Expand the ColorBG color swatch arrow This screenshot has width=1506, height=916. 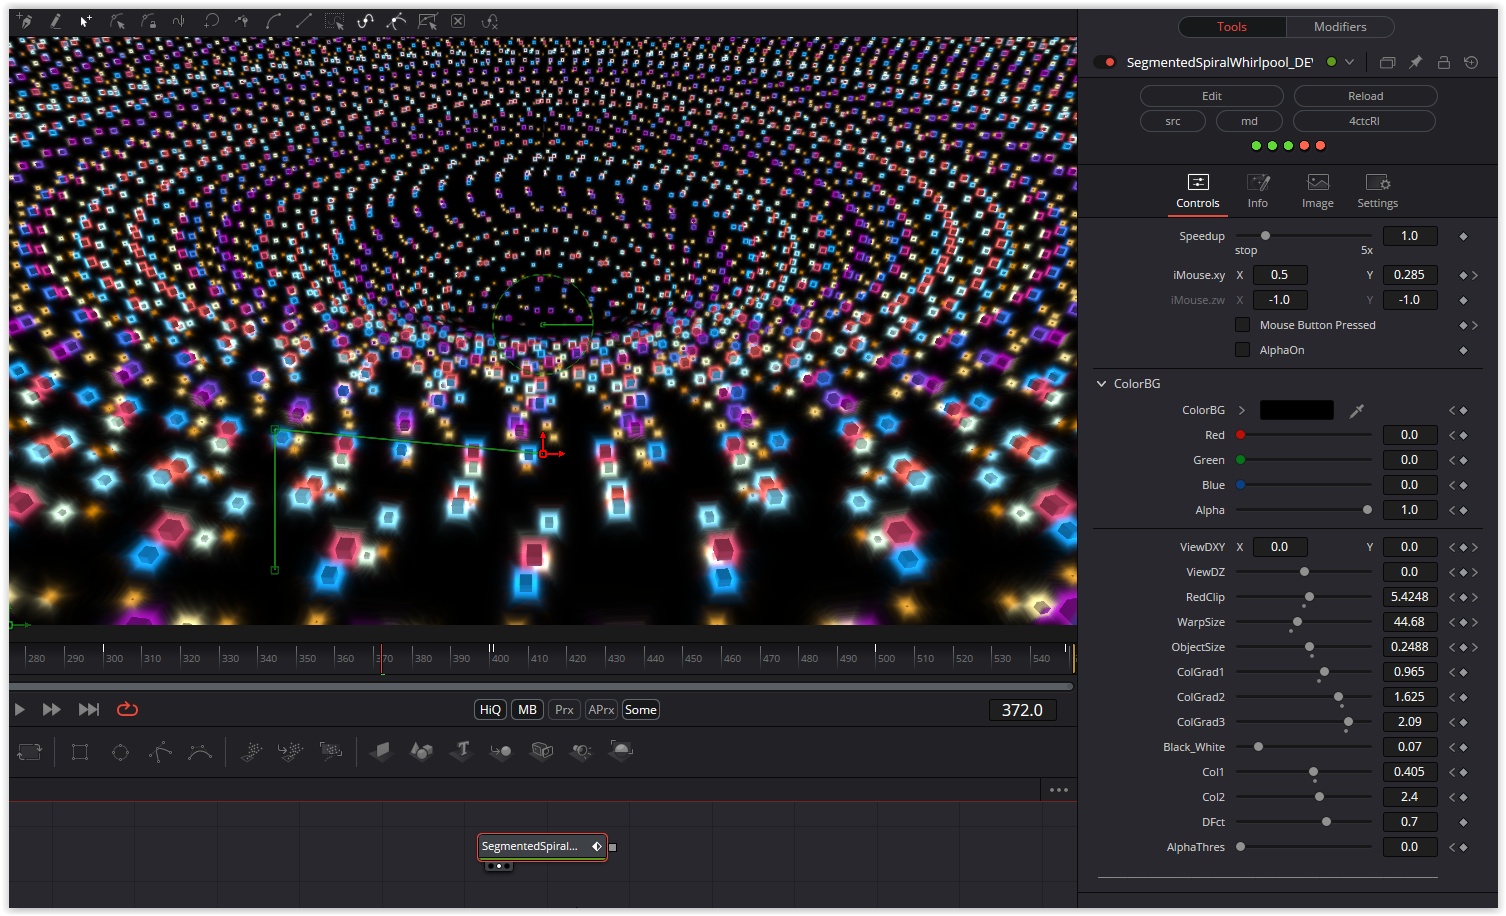[x=1242, y=410]
